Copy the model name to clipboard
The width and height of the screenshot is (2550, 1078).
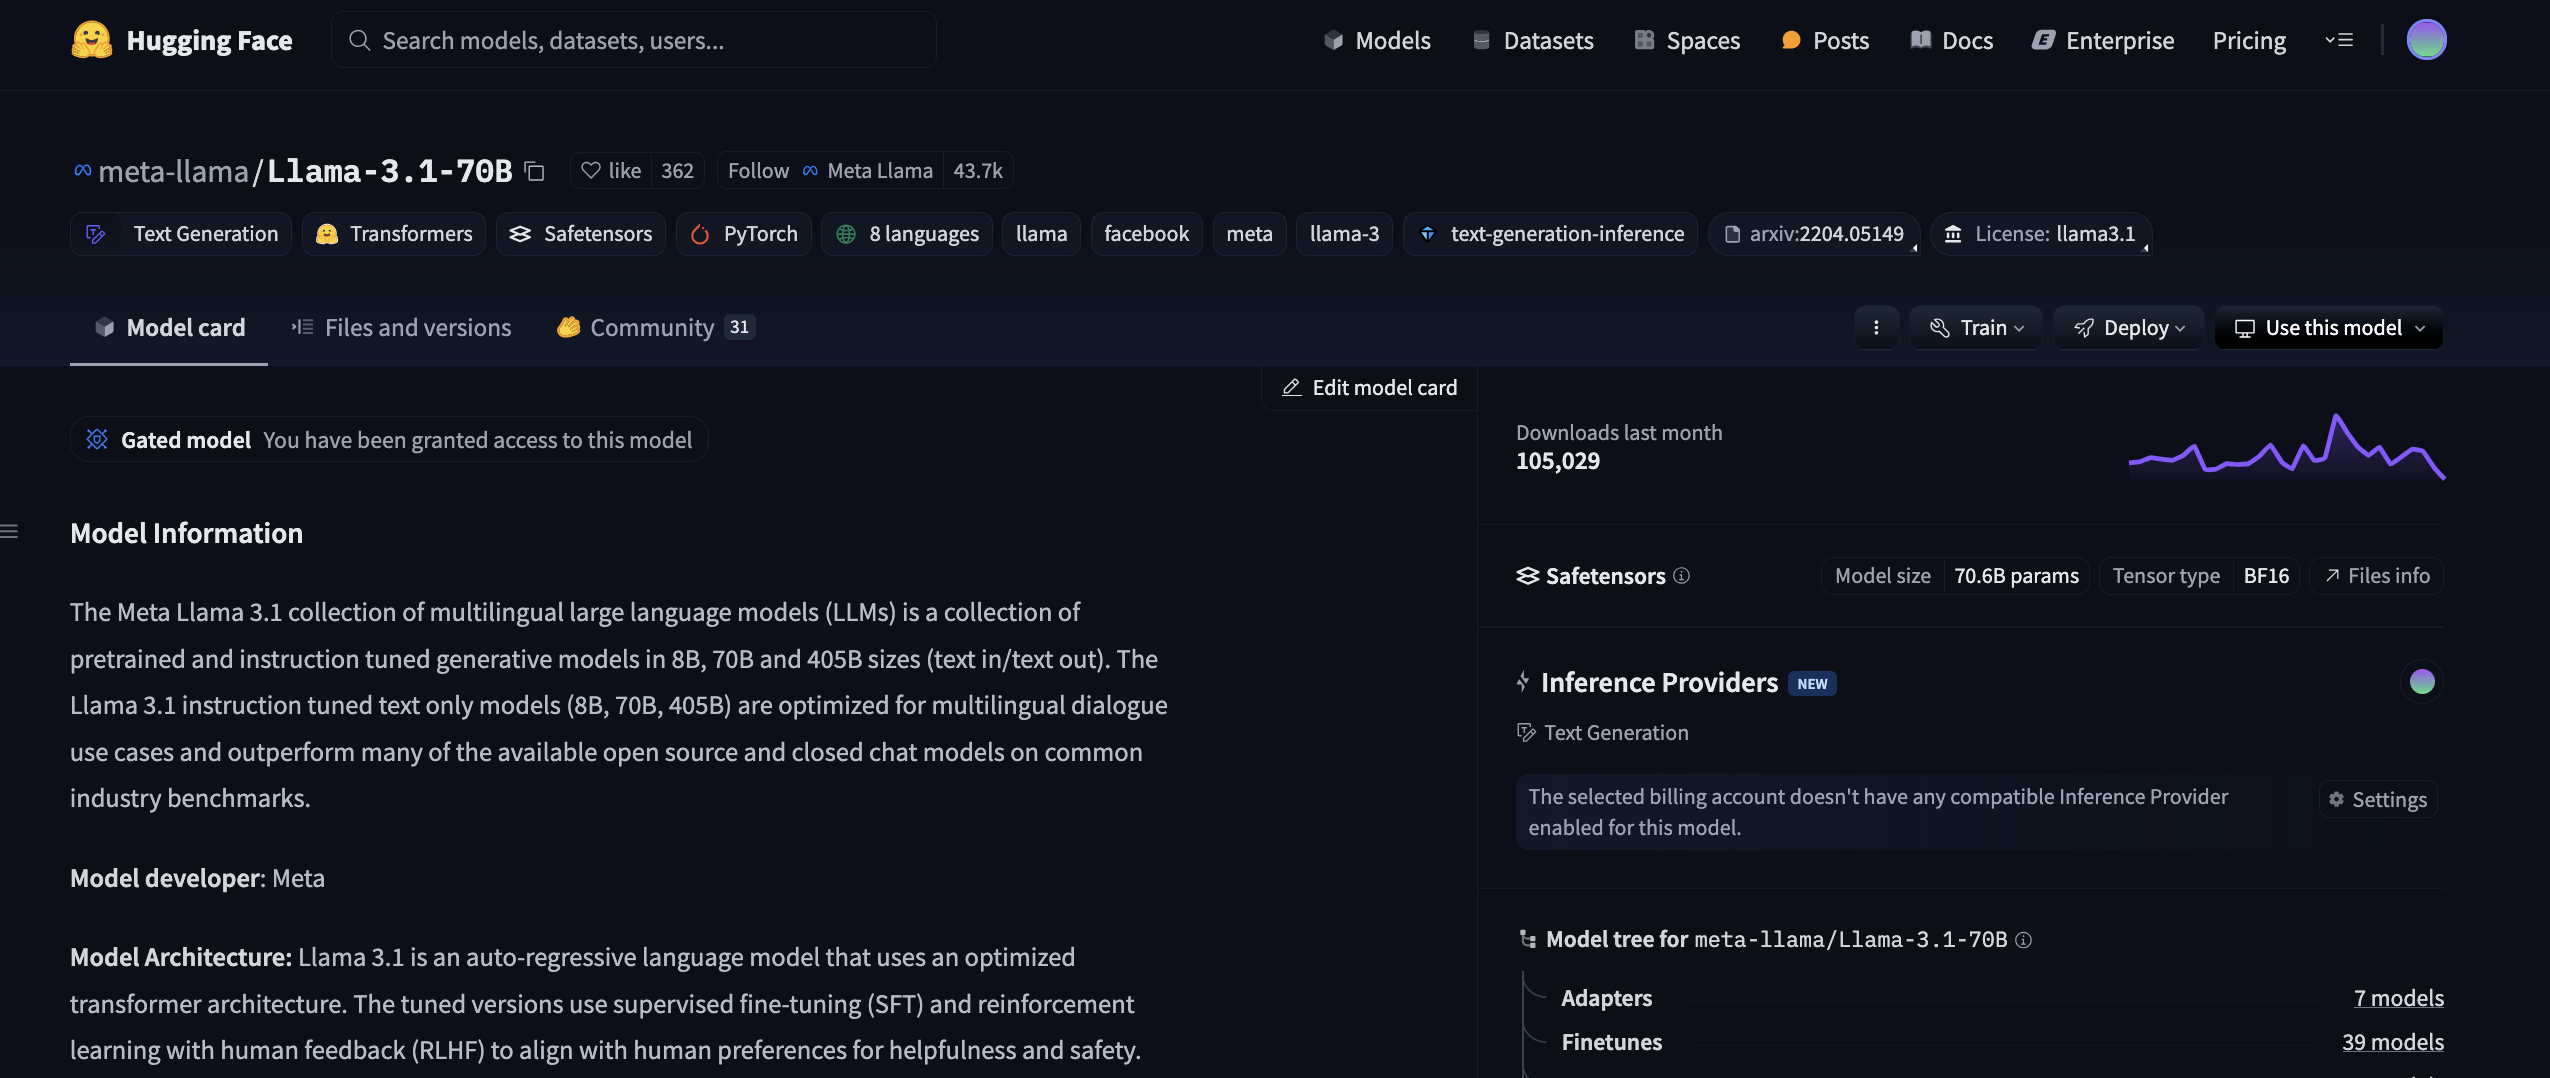[535, 171]
